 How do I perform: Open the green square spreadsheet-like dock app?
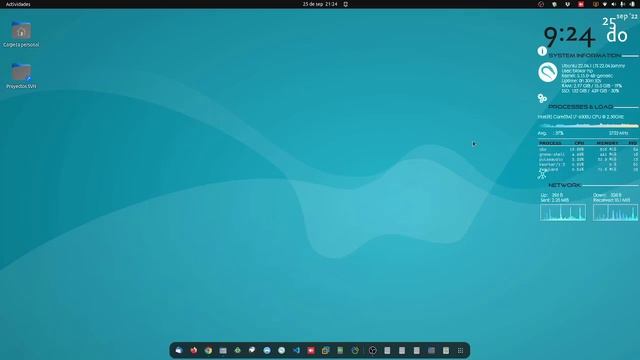340,350
